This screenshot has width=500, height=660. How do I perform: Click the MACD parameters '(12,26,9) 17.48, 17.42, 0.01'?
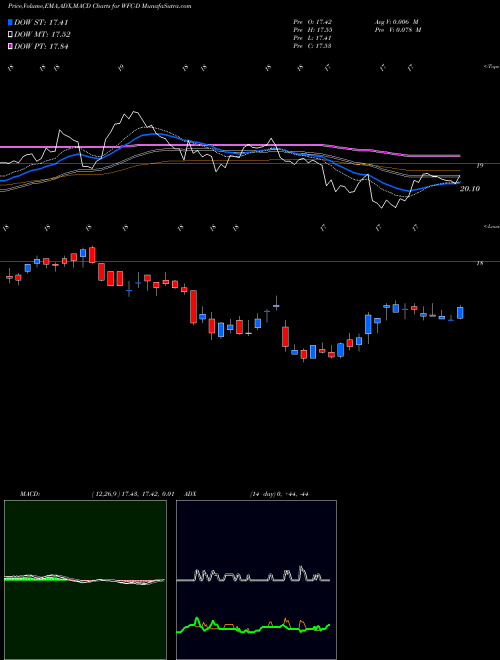(x=133, y=494)
